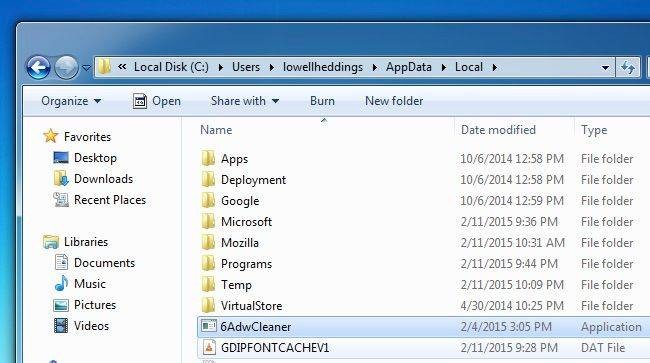Jump to the AppData breadcrumb
Image resolution: width=650 pixels, height=363 pixels.
coord(409,67)
